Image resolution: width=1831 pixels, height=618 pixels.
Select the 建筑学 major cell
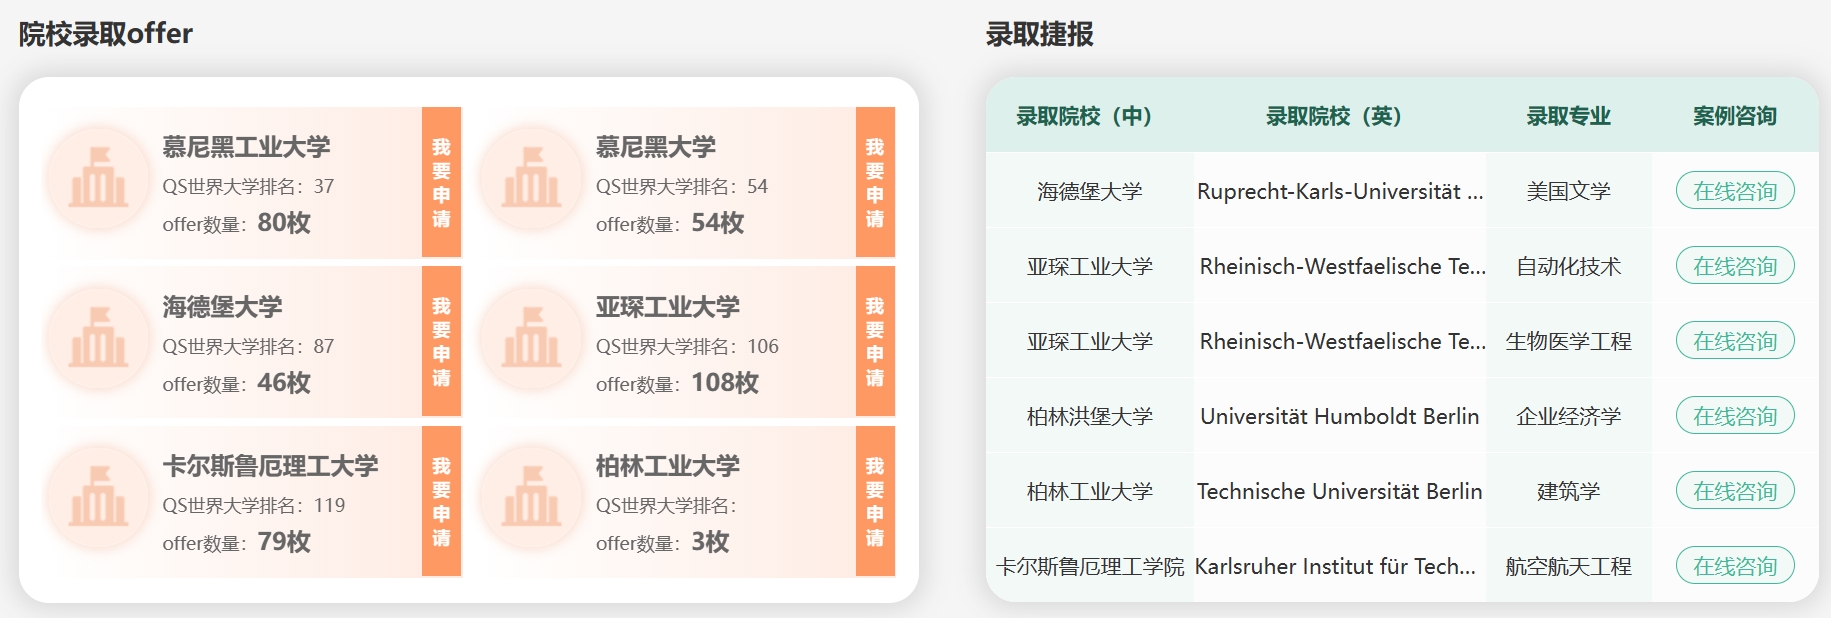[1569, 491]
